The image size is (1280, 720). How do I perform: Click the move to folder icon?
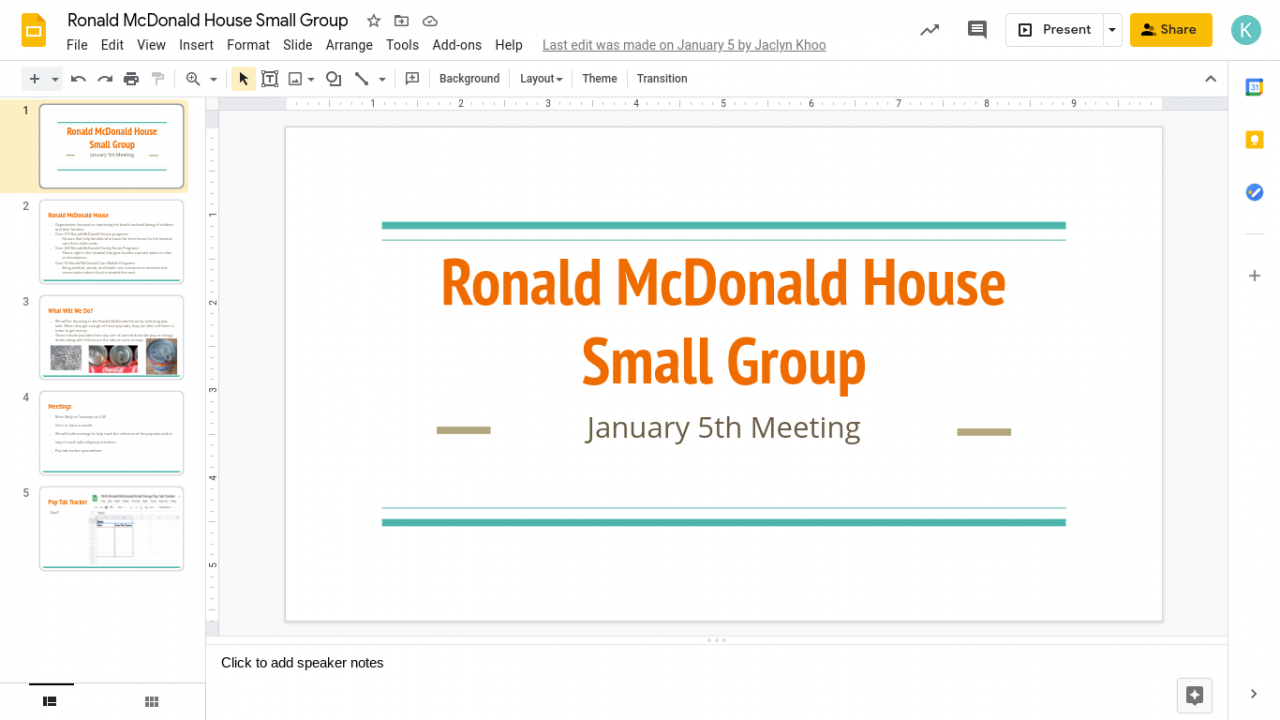tap(402, 21)
